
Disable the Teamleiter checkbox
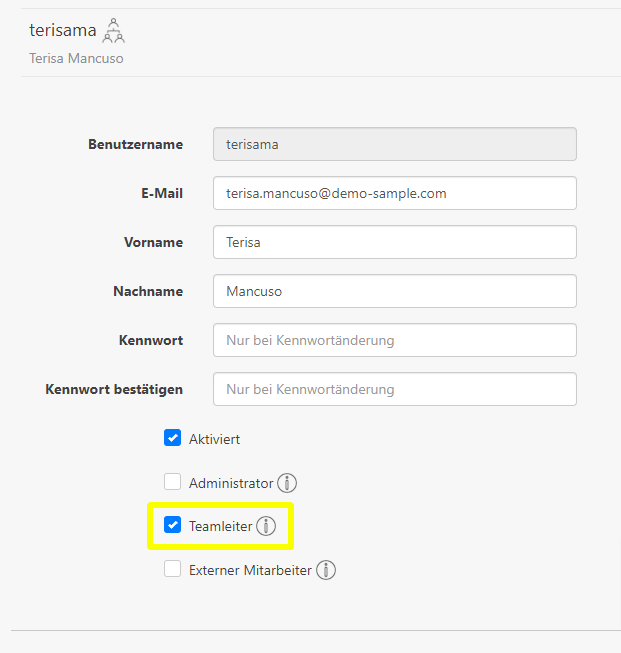point(173,525)
